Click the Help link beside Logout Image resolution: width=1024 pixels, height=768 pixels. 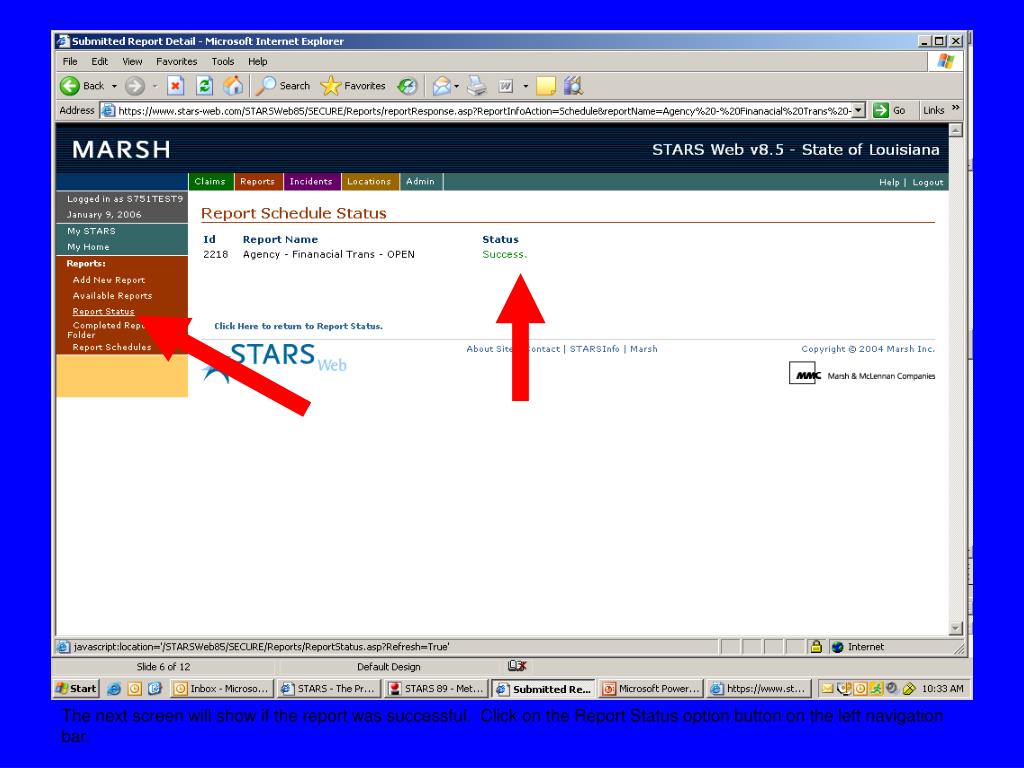[x=889, y=182]
